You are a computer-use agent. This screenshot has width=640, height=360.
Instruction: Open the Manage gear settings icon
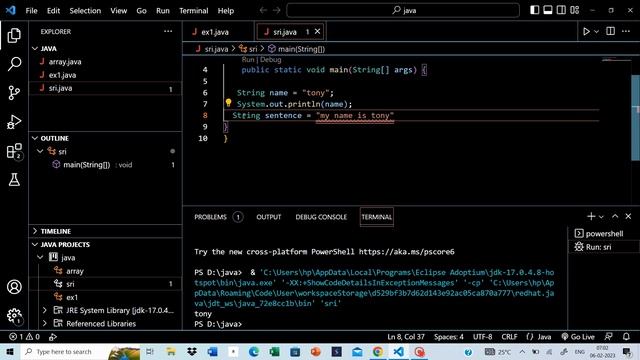pos(14,315)
